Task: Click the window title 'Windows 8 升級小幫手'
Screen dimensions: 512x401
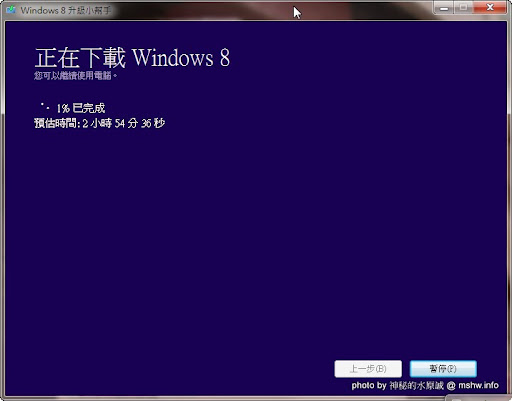Action: 66,10
